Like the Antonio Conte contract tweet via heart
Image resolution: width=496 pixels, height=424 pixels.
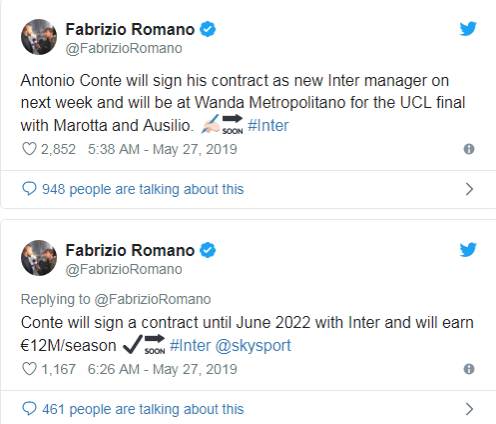click(29, 149)
